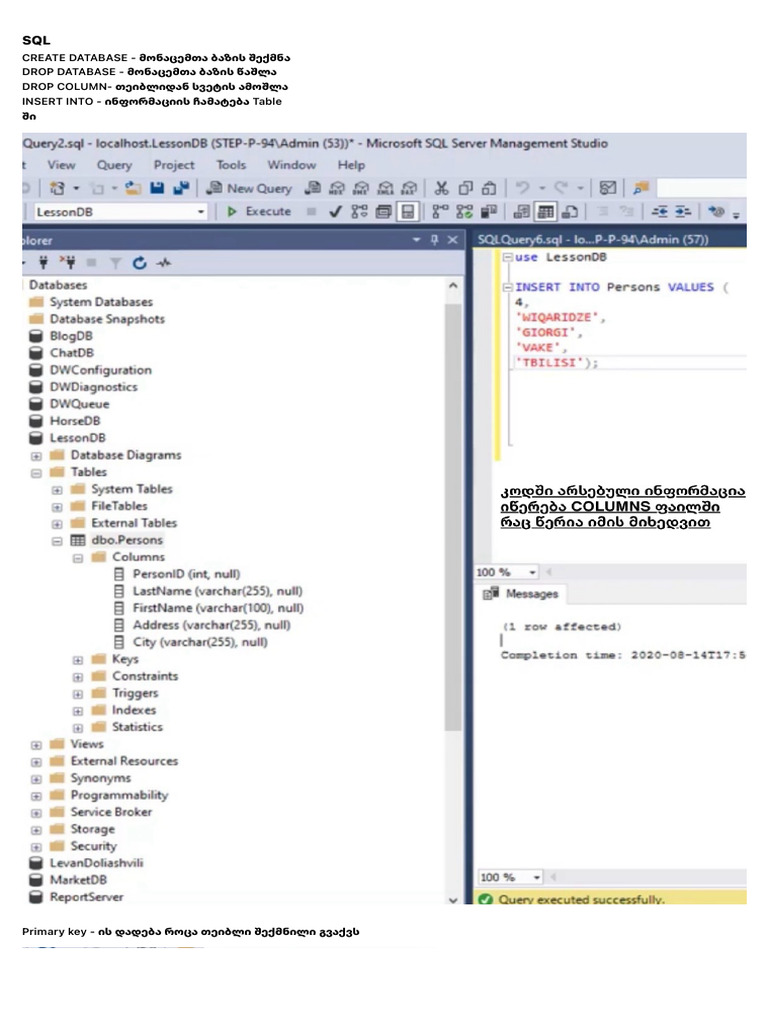This screenshot has height=1024, width=768.
Task: Toggle Include Client Statistics icon
Action: tap(488, 212)
